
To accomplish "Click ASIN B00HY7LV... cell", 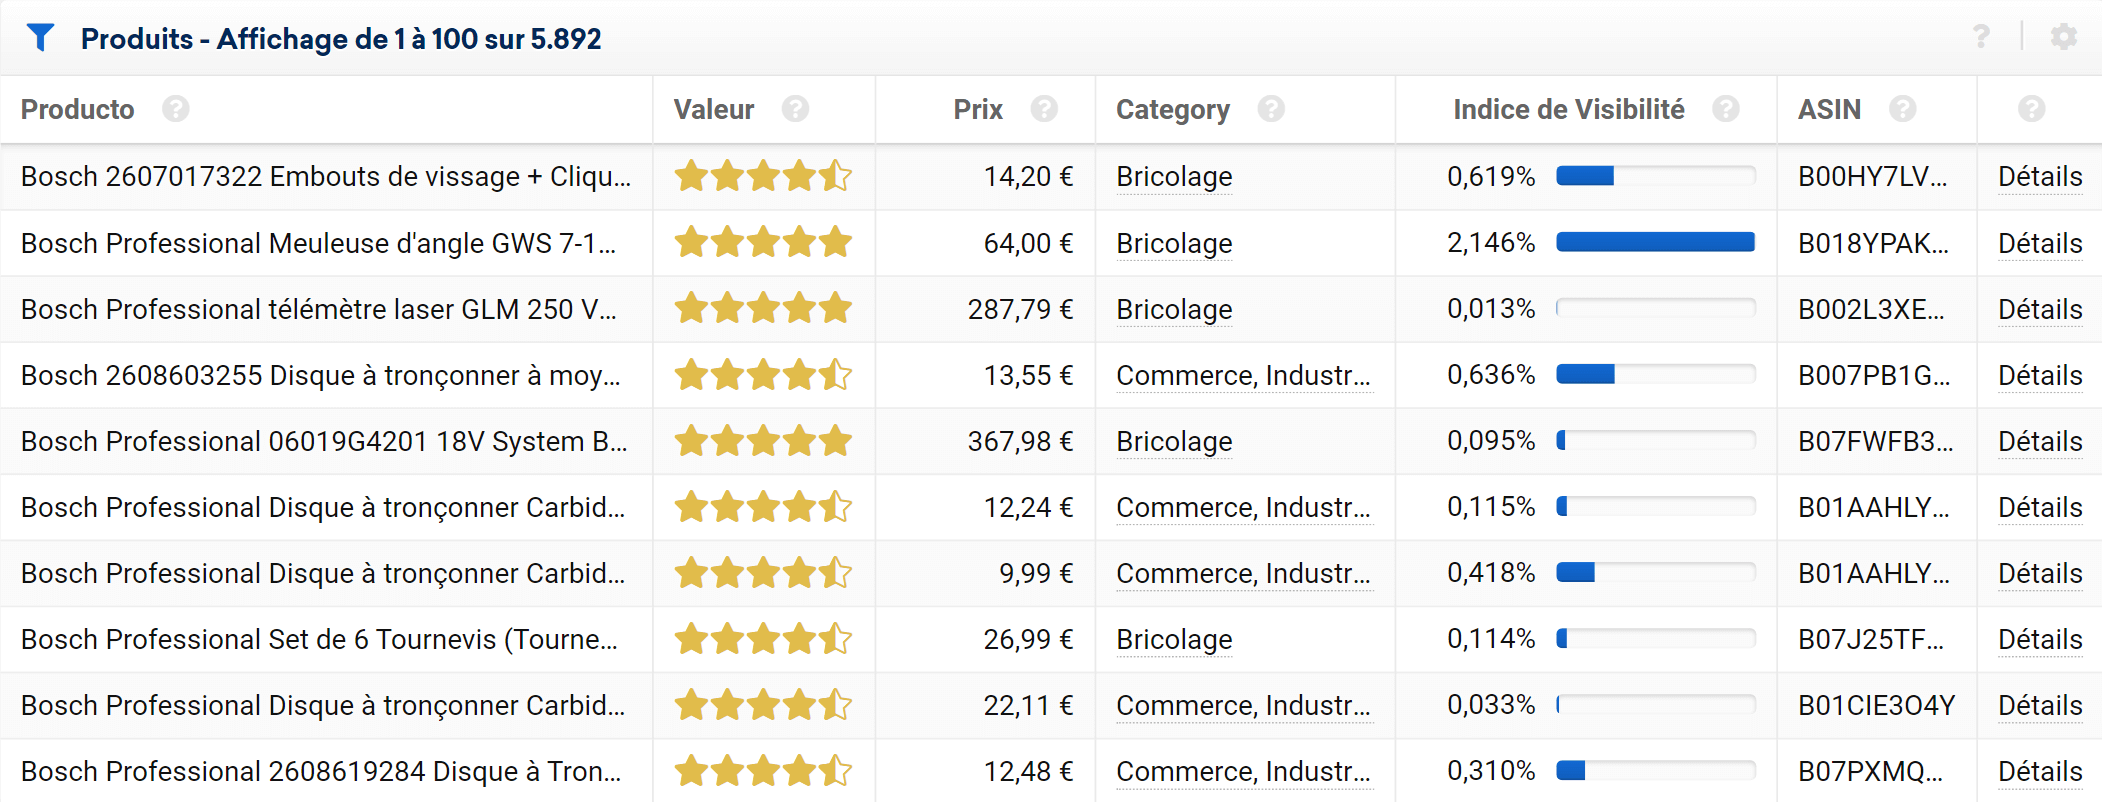I will point(1873,177).
